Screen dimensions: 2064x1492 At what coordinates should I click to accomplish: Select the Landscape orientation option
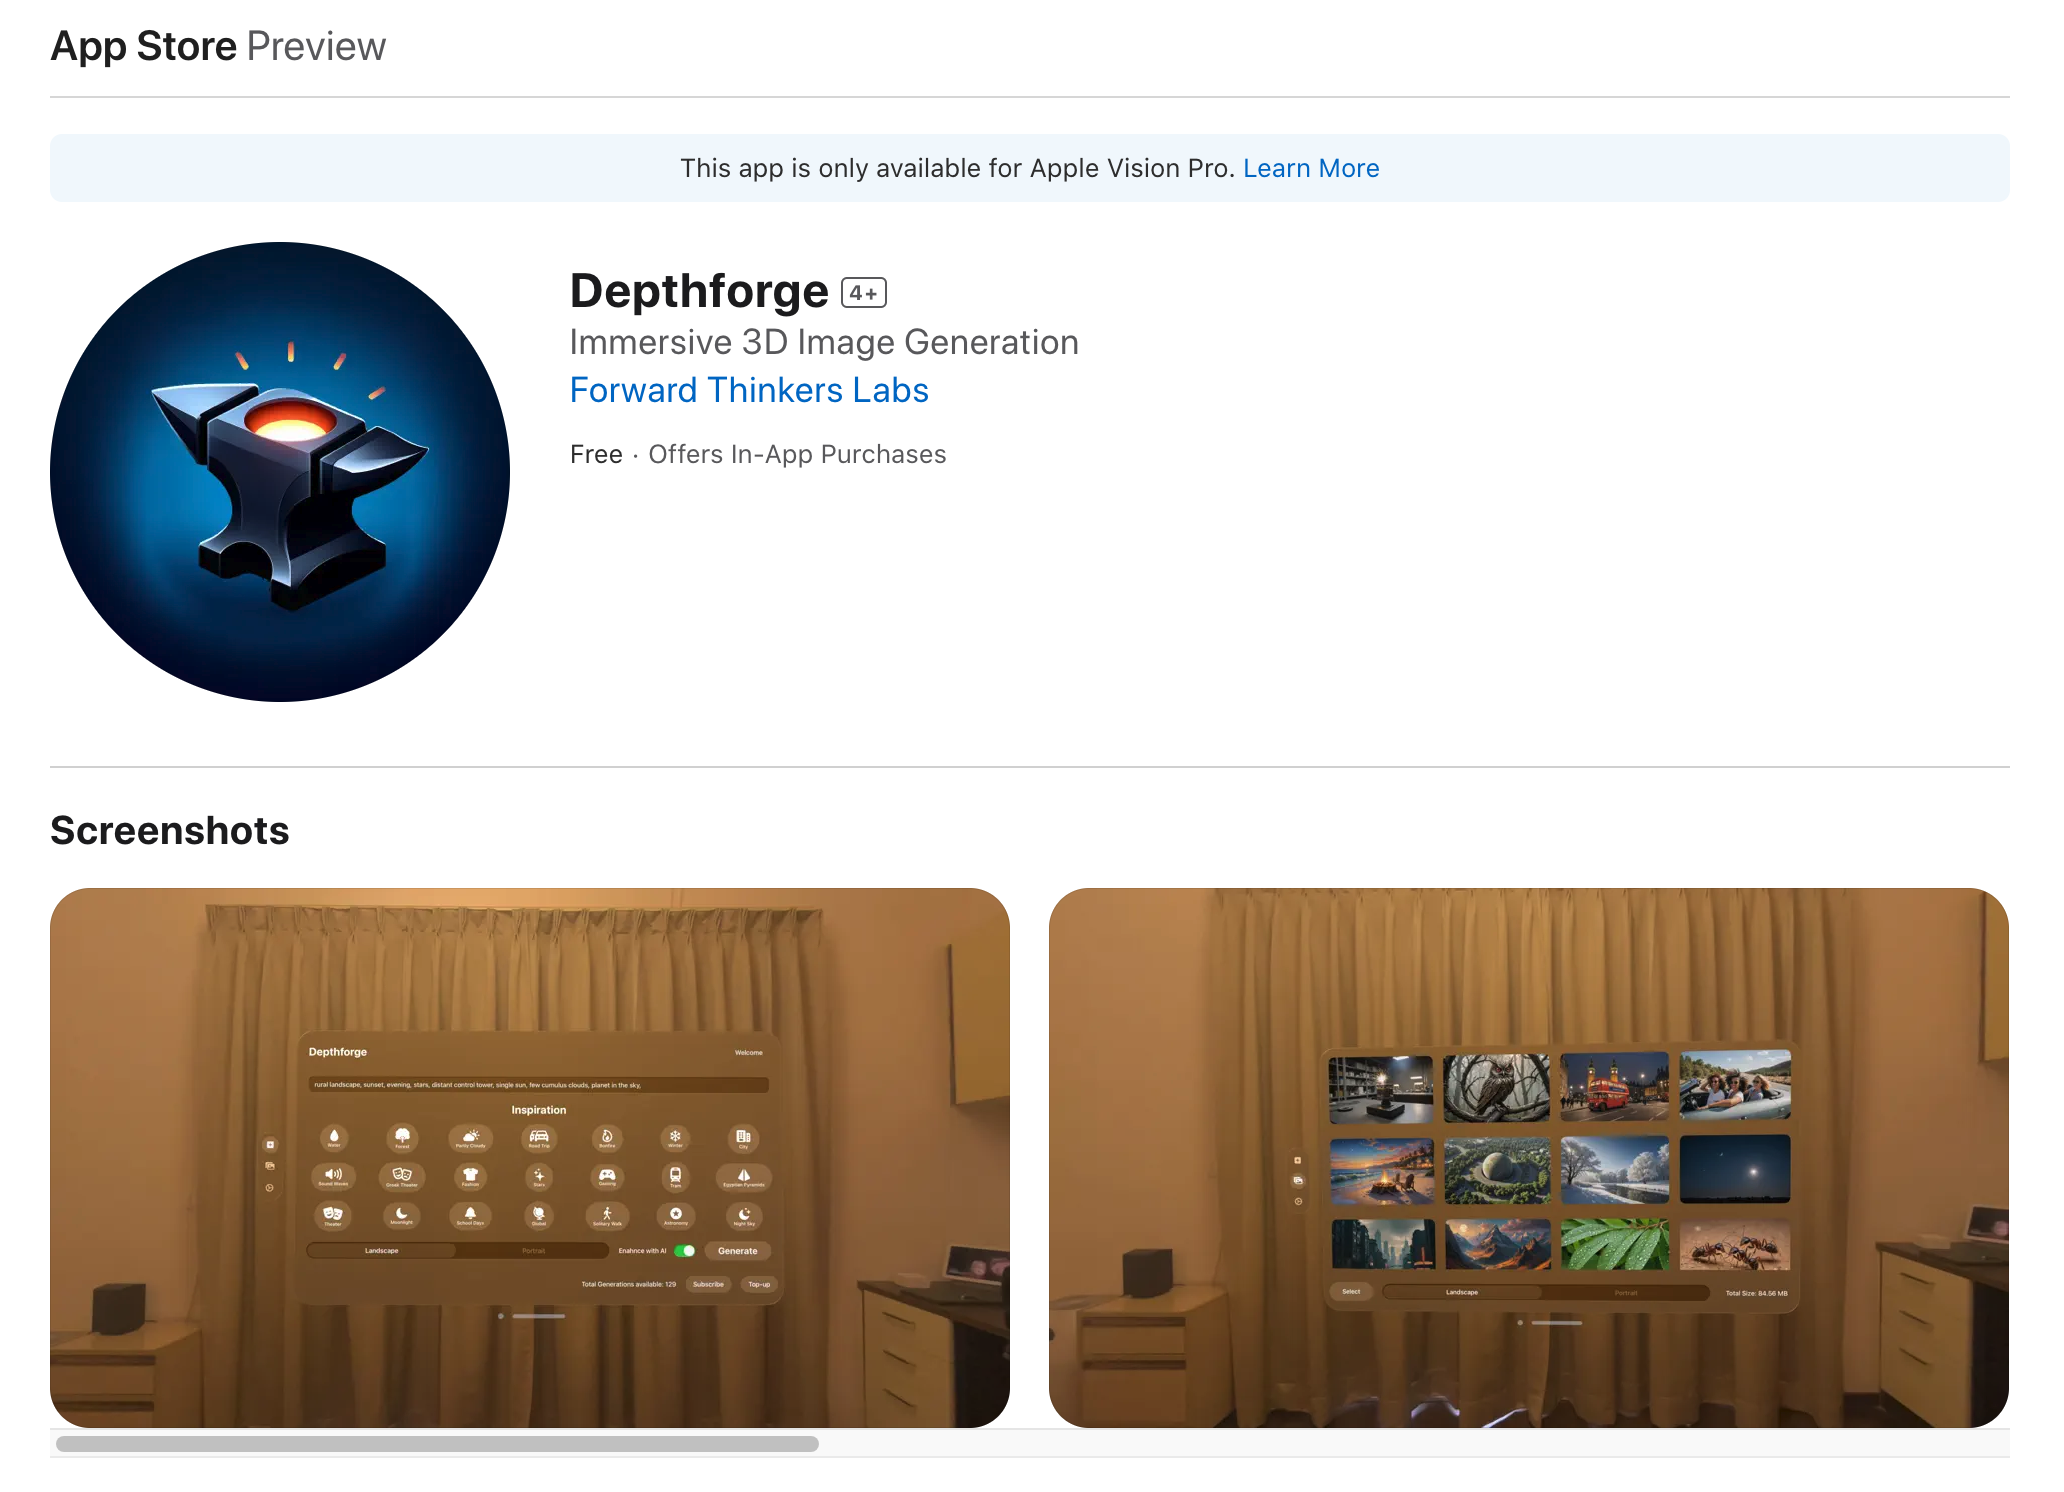coord(381,1251)
